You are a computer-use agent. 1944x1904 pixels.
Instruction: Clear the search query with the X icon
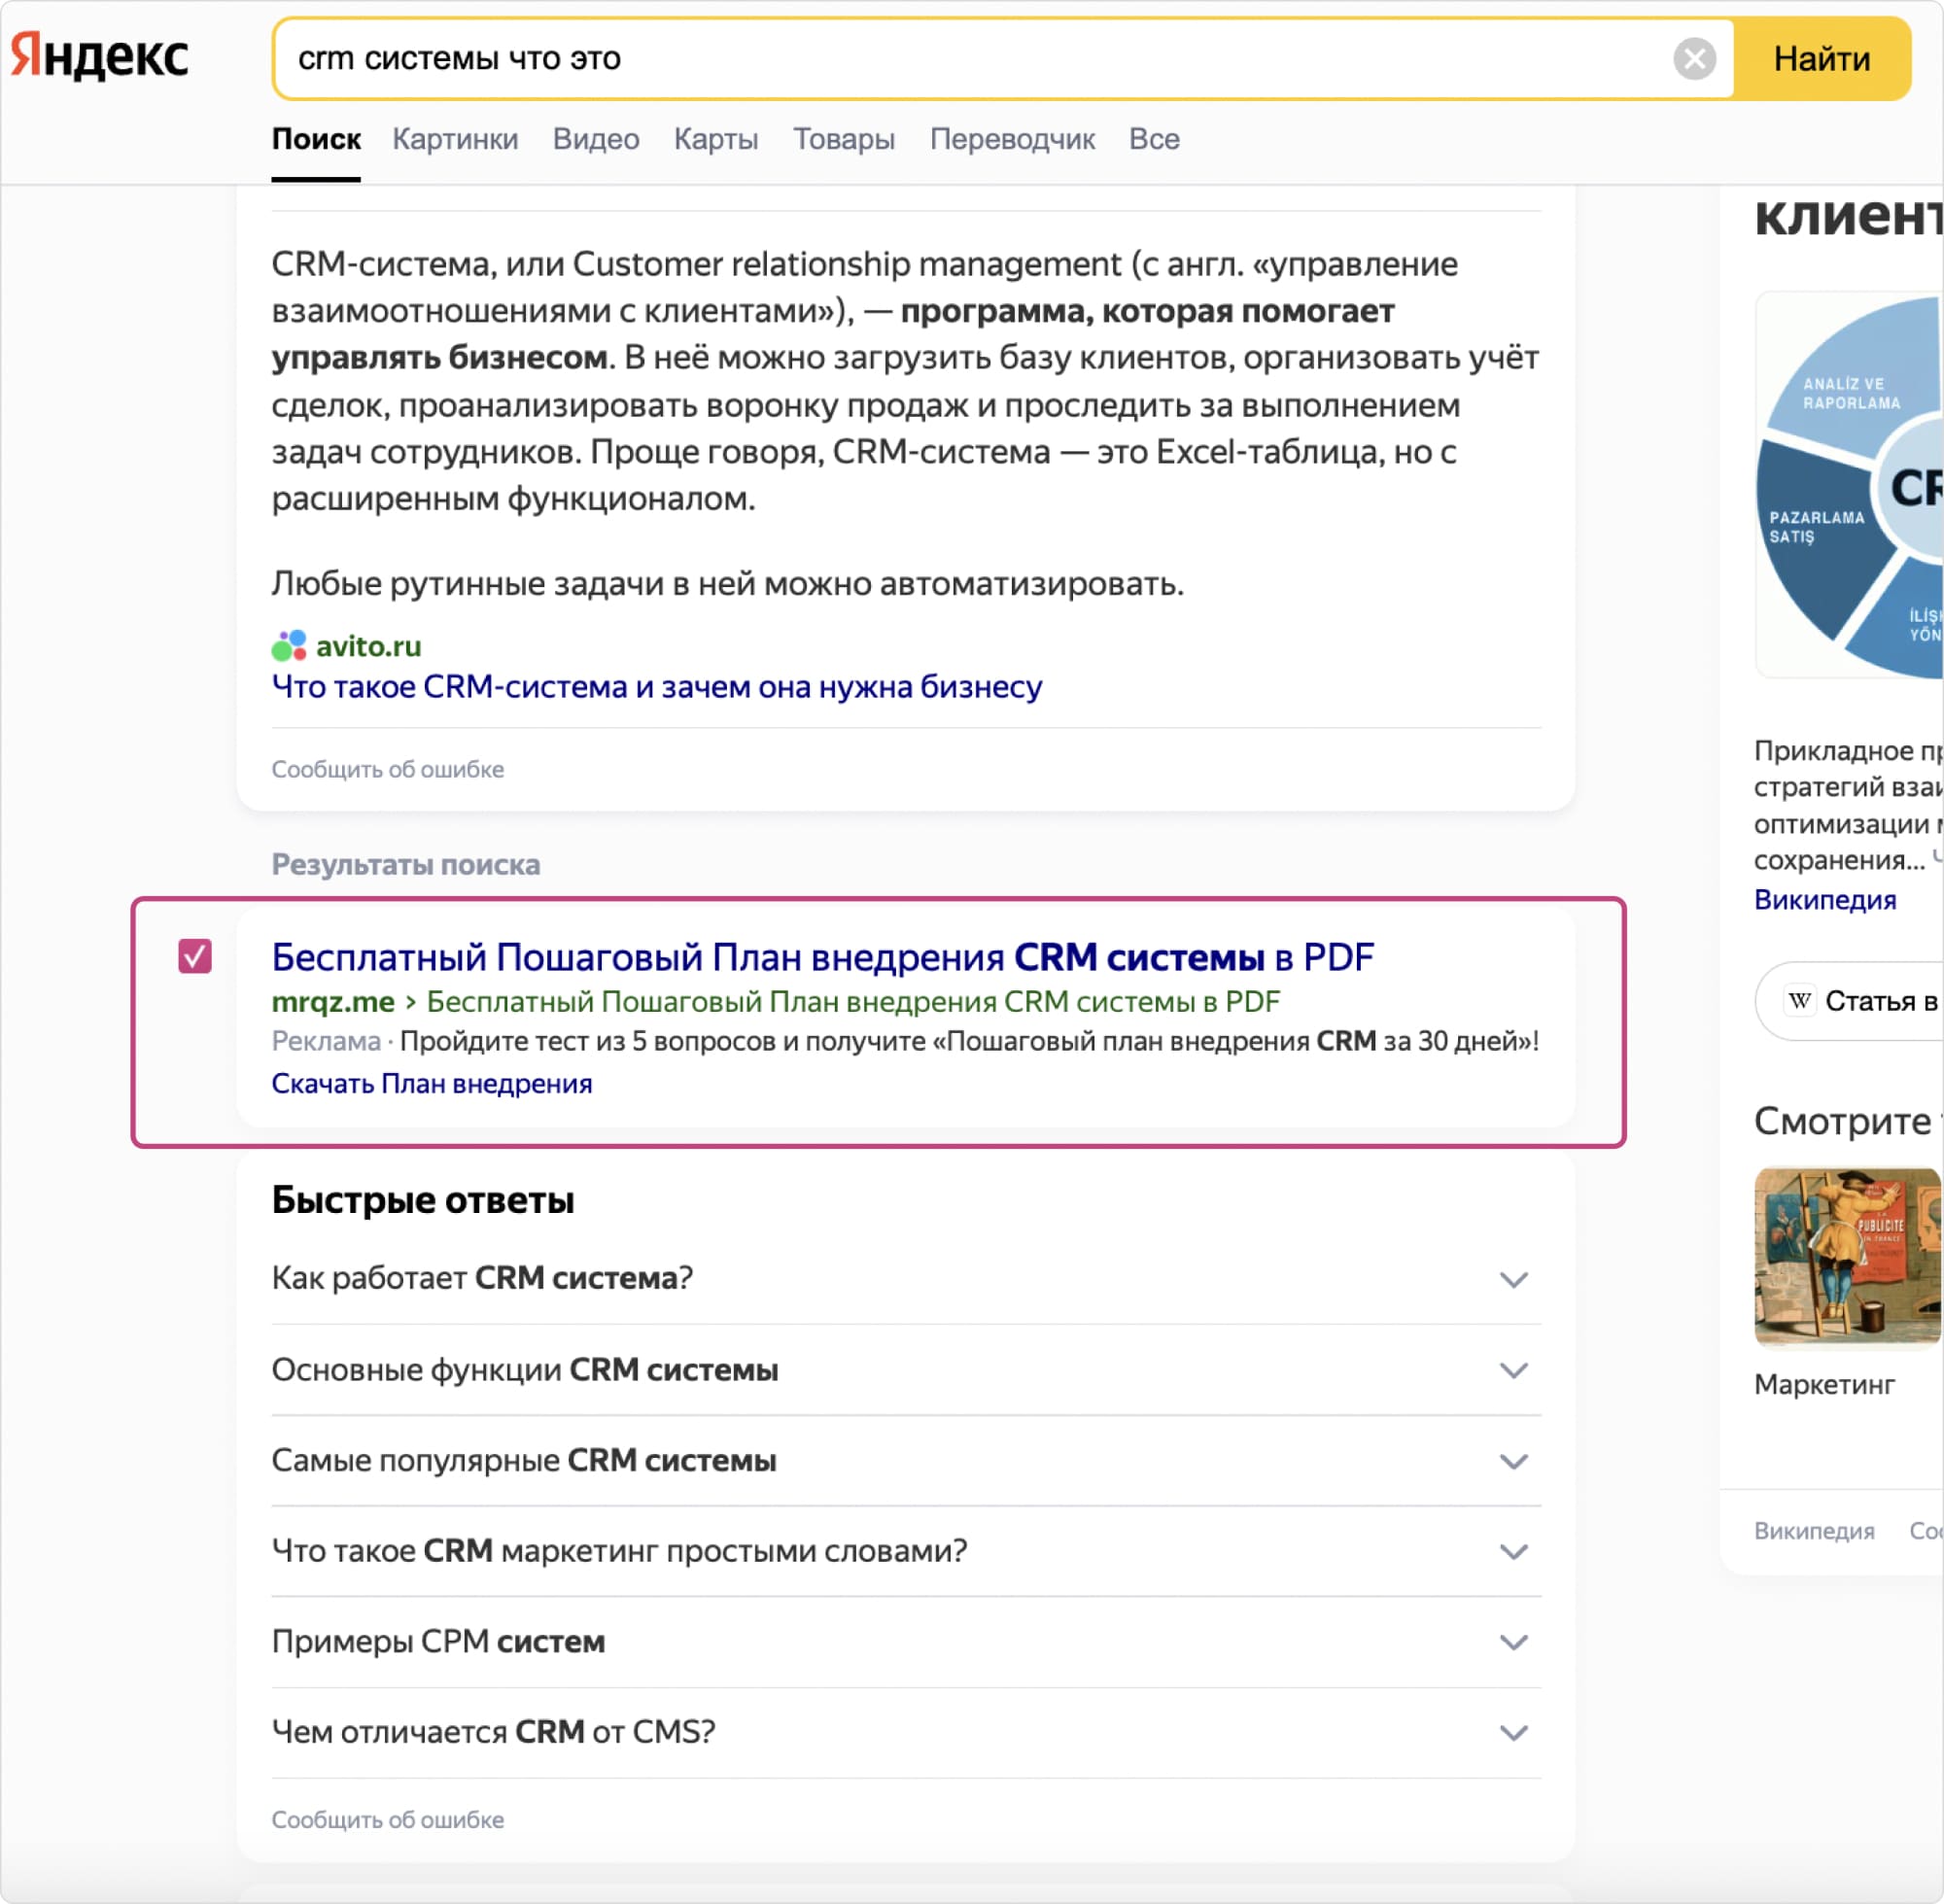(1694, 59)
